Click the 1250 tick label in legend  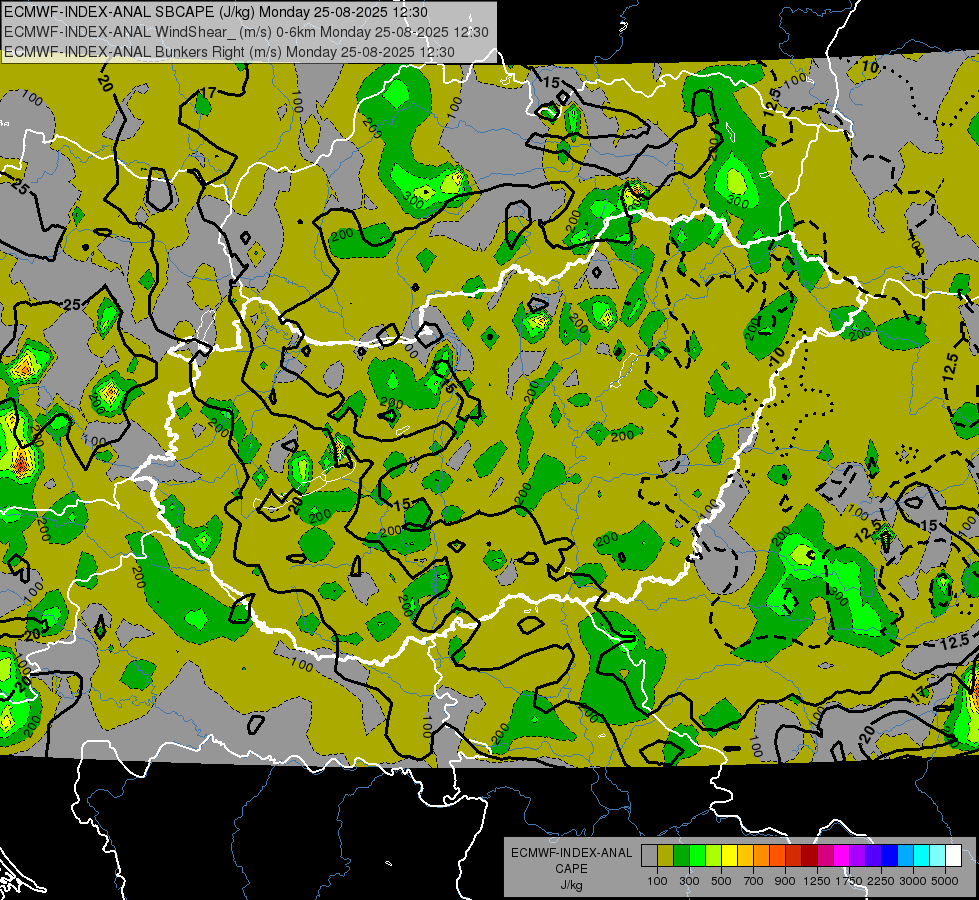click(x=817, y=881)
